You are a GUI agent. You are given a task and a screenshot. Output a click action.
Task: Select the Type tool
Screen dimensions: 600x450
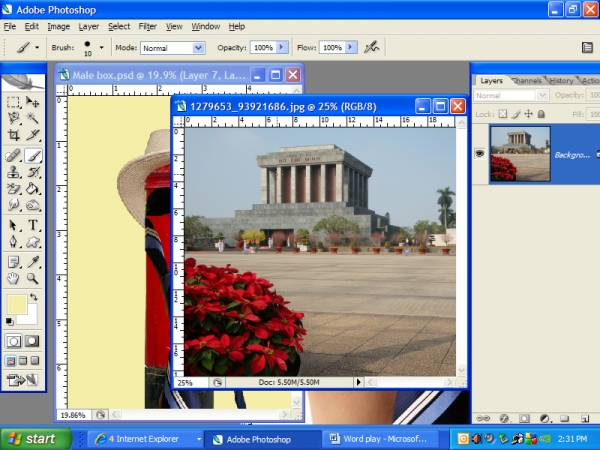click(33, 225)
